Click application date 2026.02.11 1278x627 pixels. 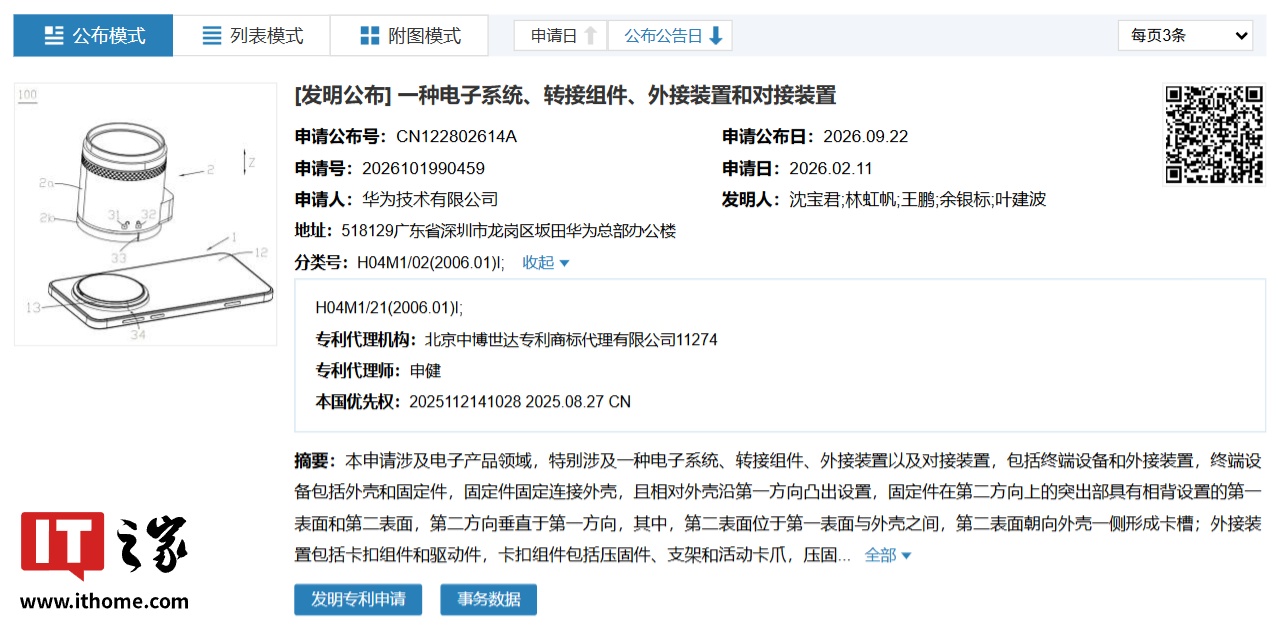(x=830, y=168)
